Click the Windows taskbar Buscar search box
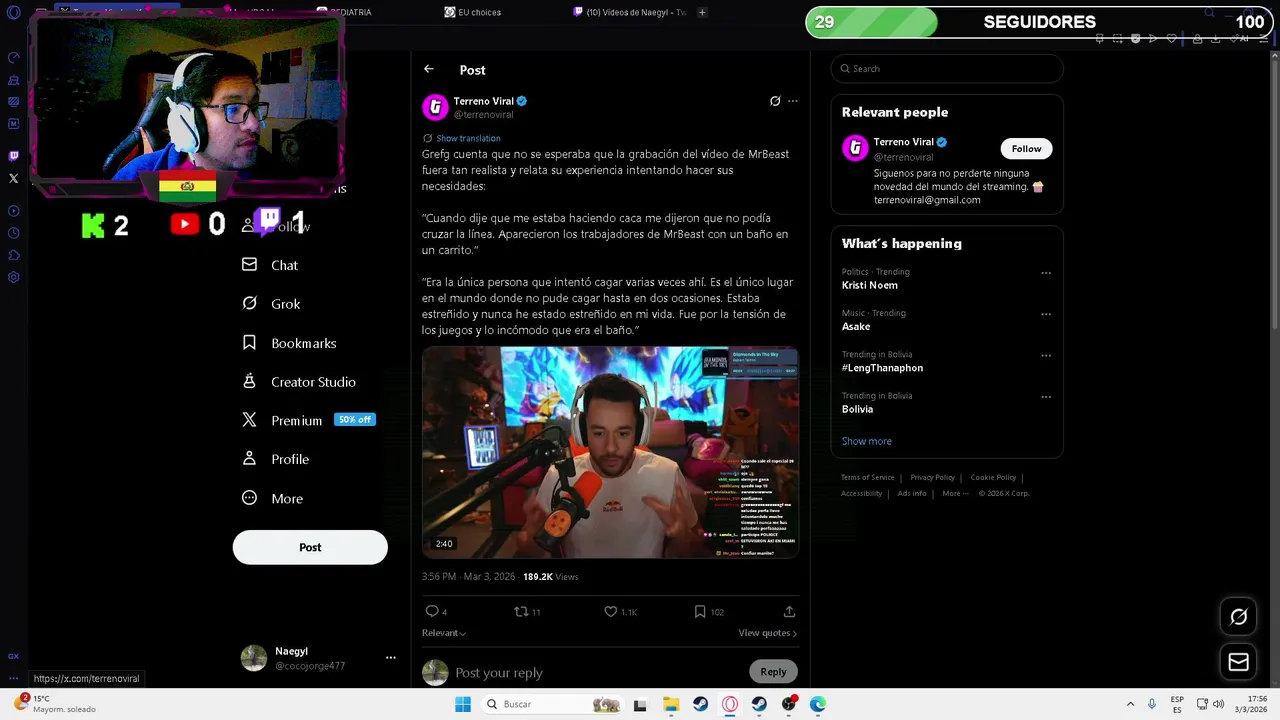 [x=554, y=704]
